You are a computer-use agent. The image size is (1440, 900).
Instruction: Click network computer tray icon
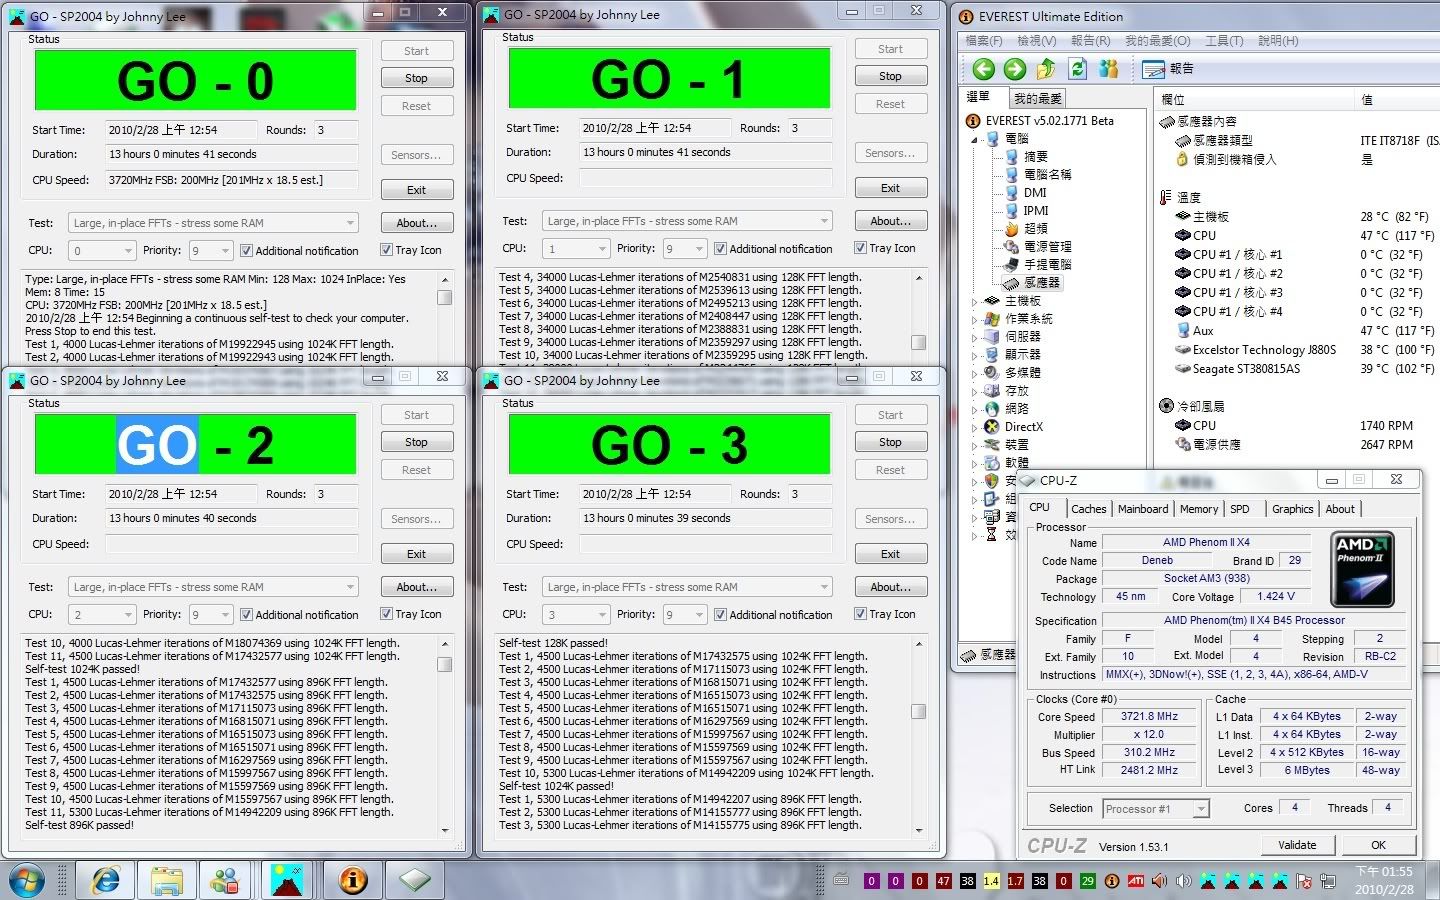[x=1328, y=881]
